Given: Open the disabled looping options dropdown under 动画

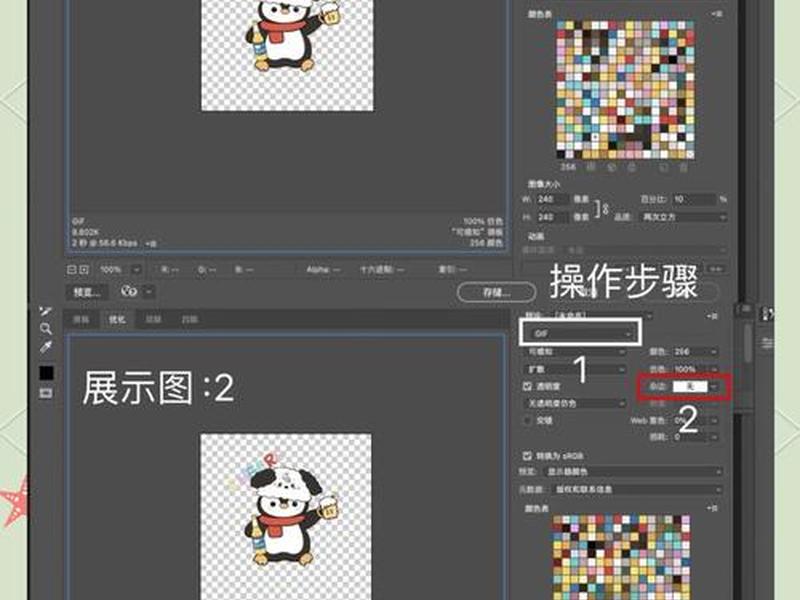Looking at the screenshot, I should (x=646, y=250).
